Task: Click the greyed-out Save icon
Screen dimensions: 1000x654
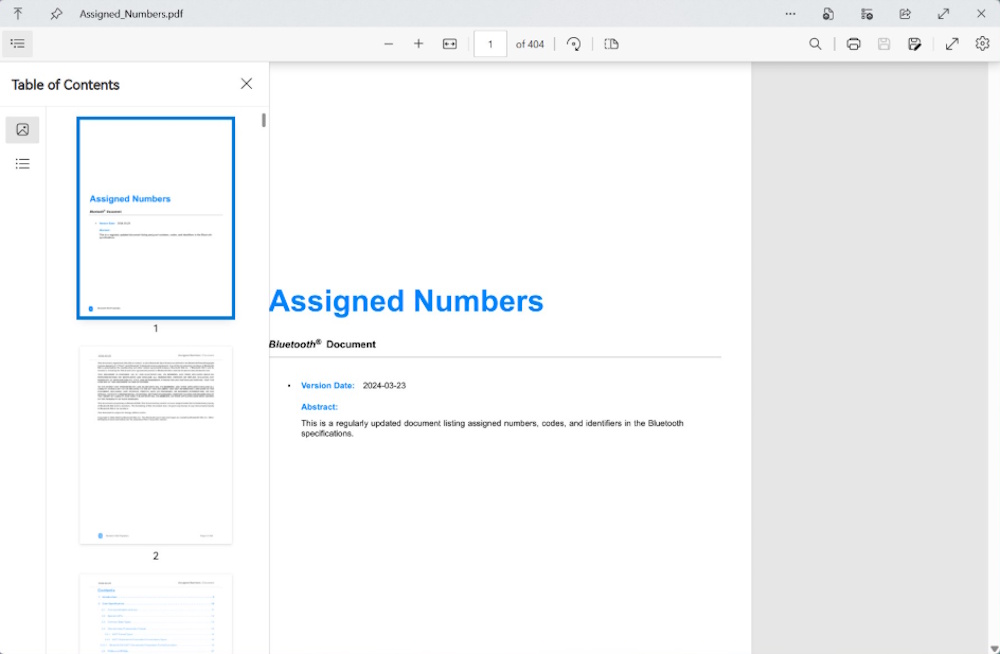Action: click(883, 44)
